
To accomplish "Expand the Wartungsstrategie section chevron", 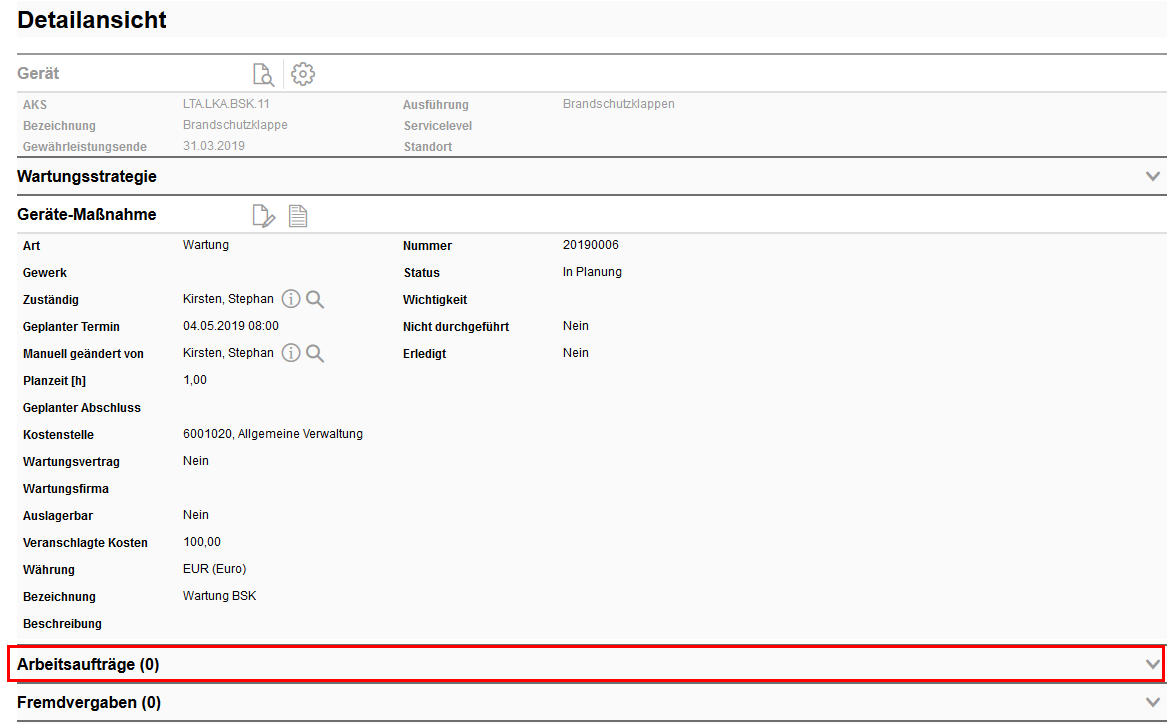I will click(x=1153, y=176).
